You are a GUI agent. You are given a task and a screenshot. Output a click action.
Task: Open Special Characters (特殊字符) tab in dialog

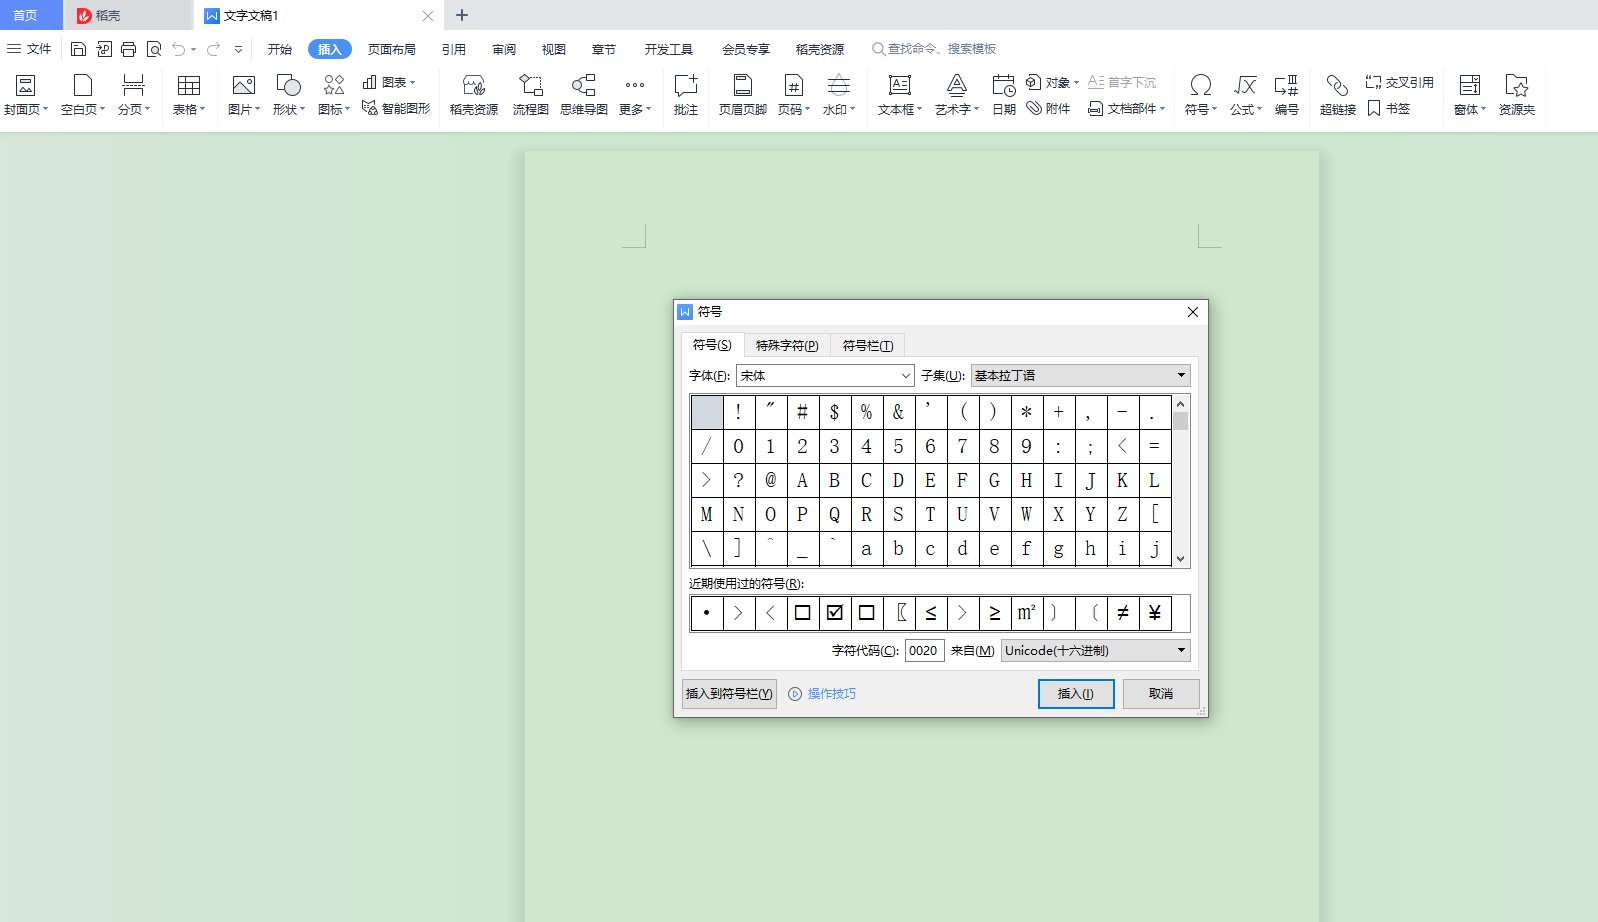pyautogui.click(x=787, y=345)
